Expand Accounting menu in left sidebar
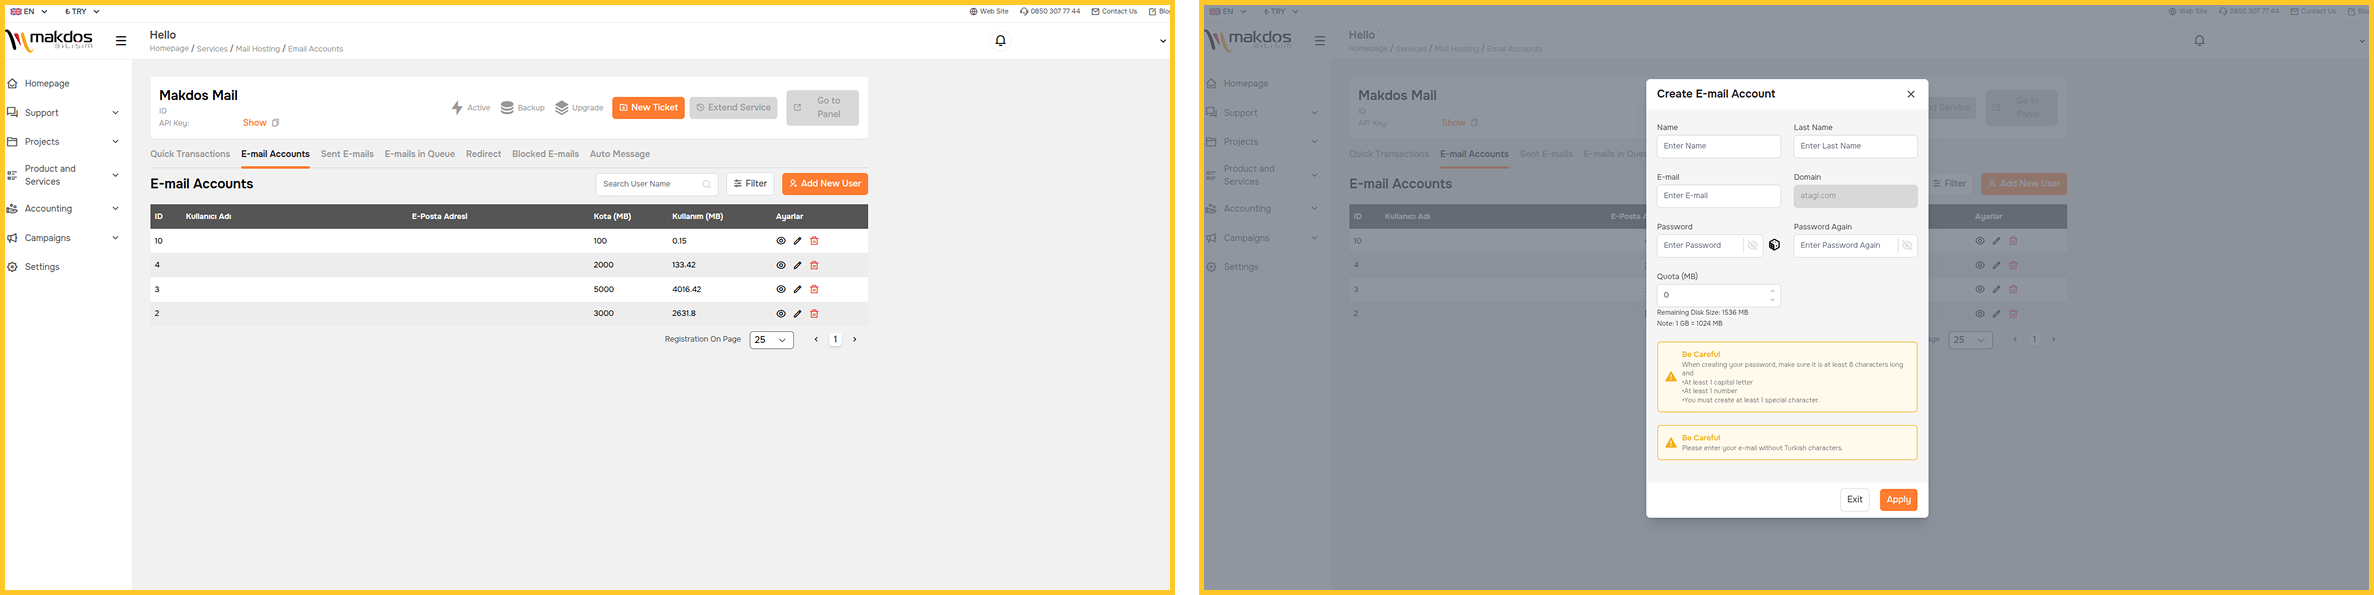The height and width of the screenshot is (595, 2374). coord(64,209)
